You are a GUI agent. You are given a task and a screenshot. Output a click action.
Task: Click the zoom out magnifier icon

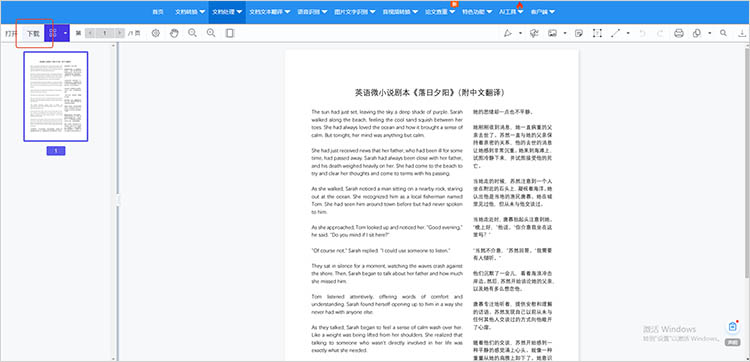pyautogui.click(x=192, y=33)
